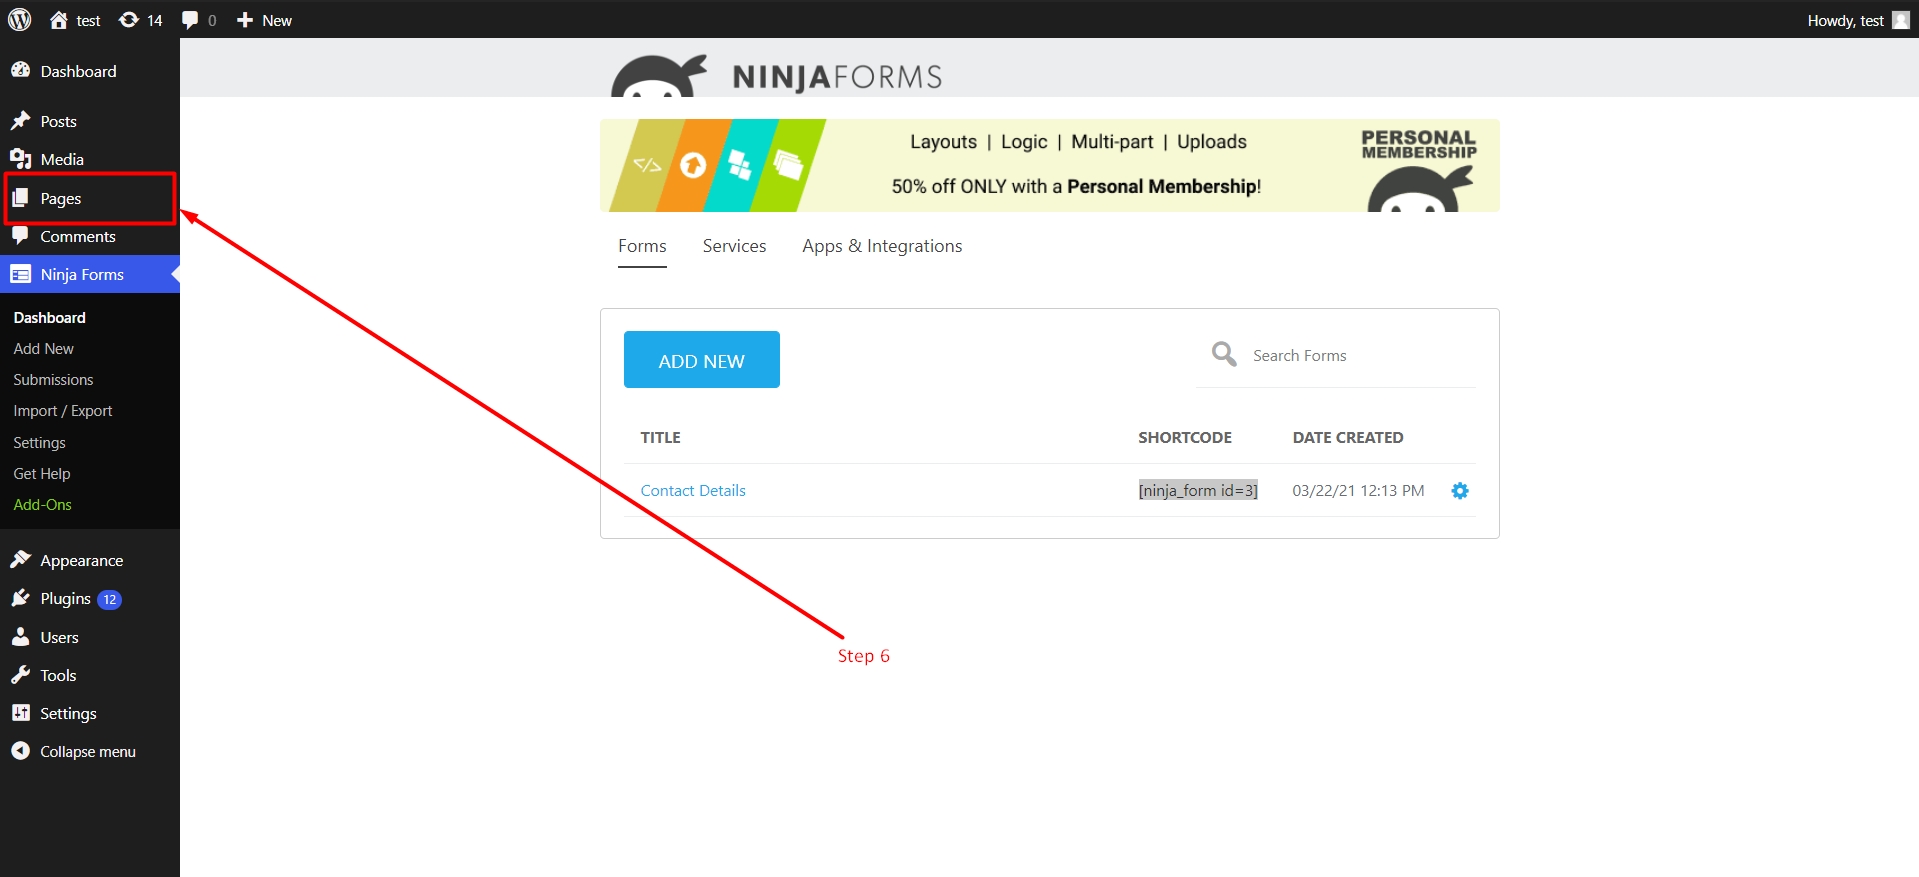Screen dimensions: 1919x877
Task: Click the Media icon in sidebar
Action: pyautogui.click(x=20, y=159)
